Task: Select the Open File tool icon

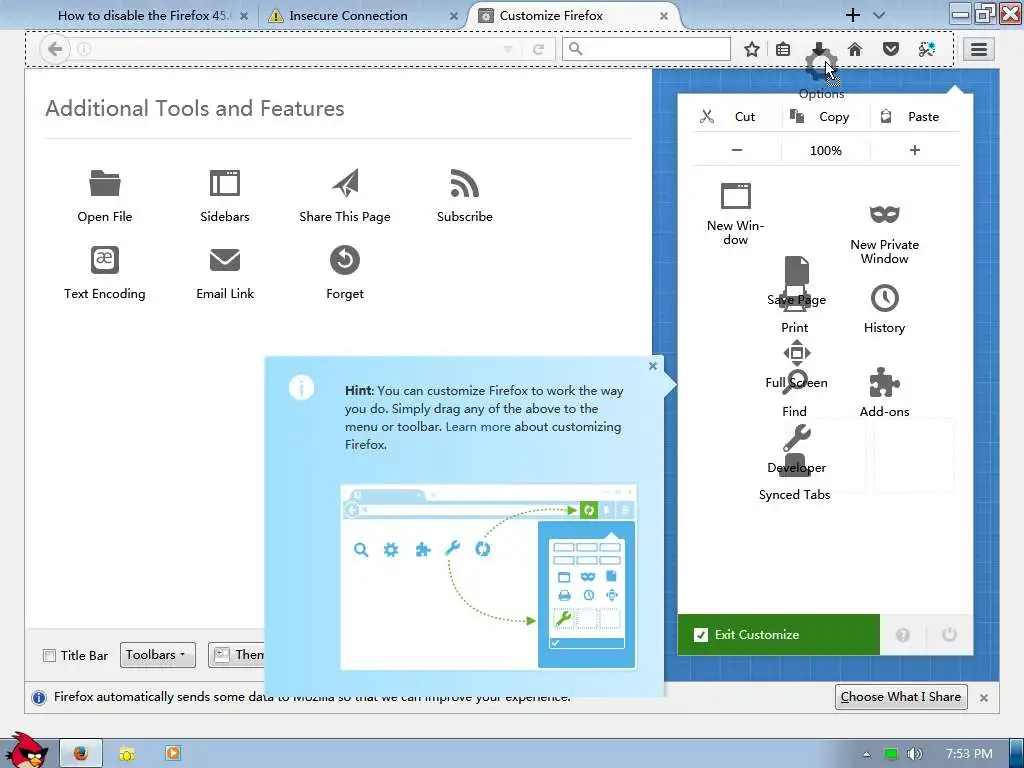Action: 104,184
